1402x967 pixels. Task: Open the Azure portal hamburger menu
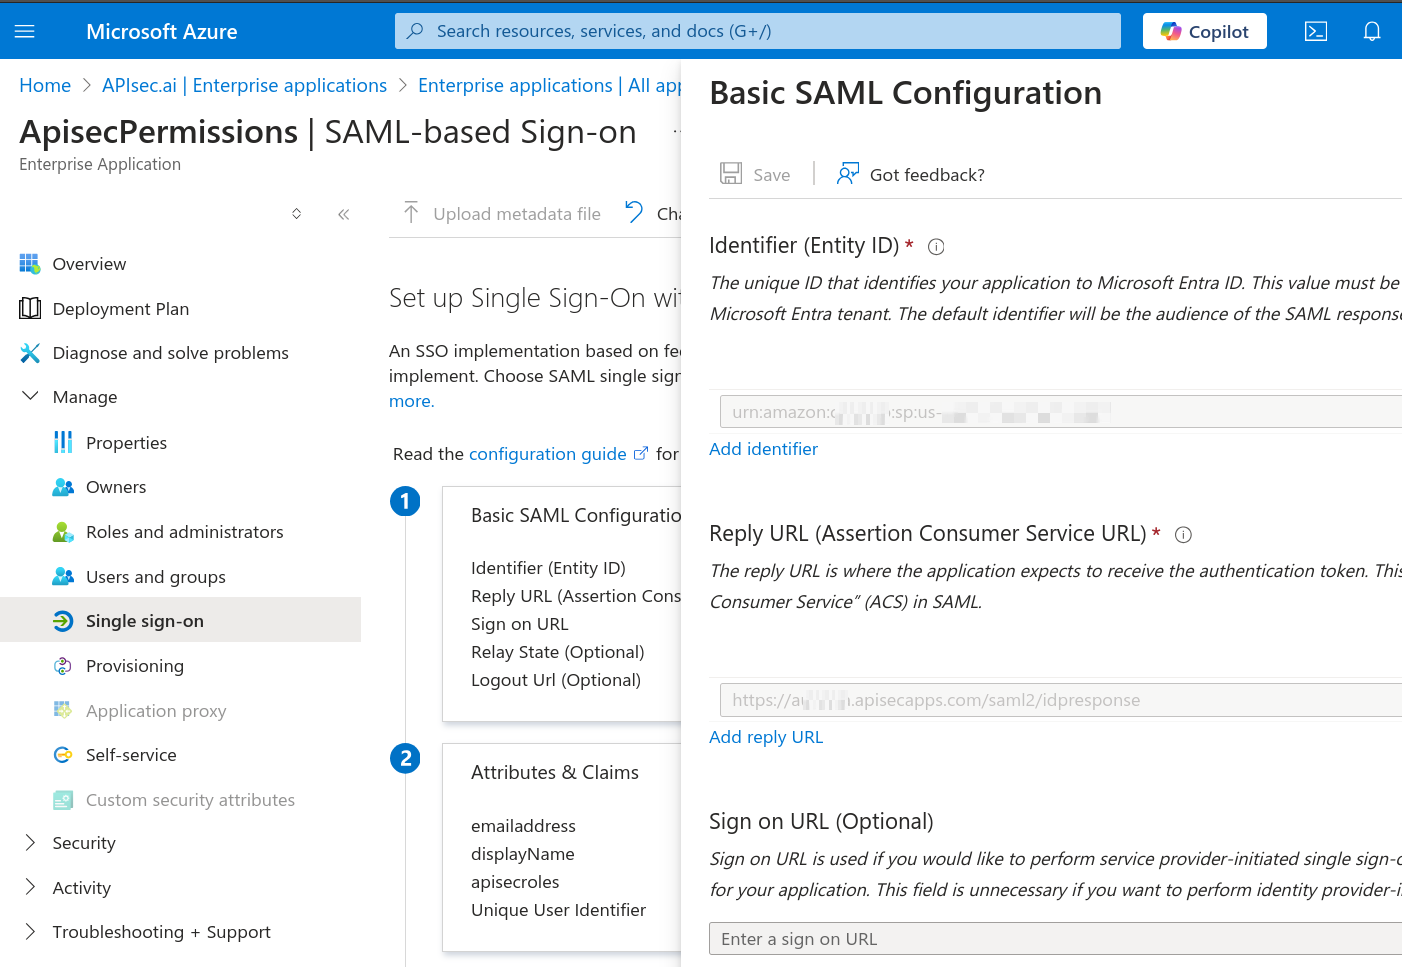tap(25, 32)
